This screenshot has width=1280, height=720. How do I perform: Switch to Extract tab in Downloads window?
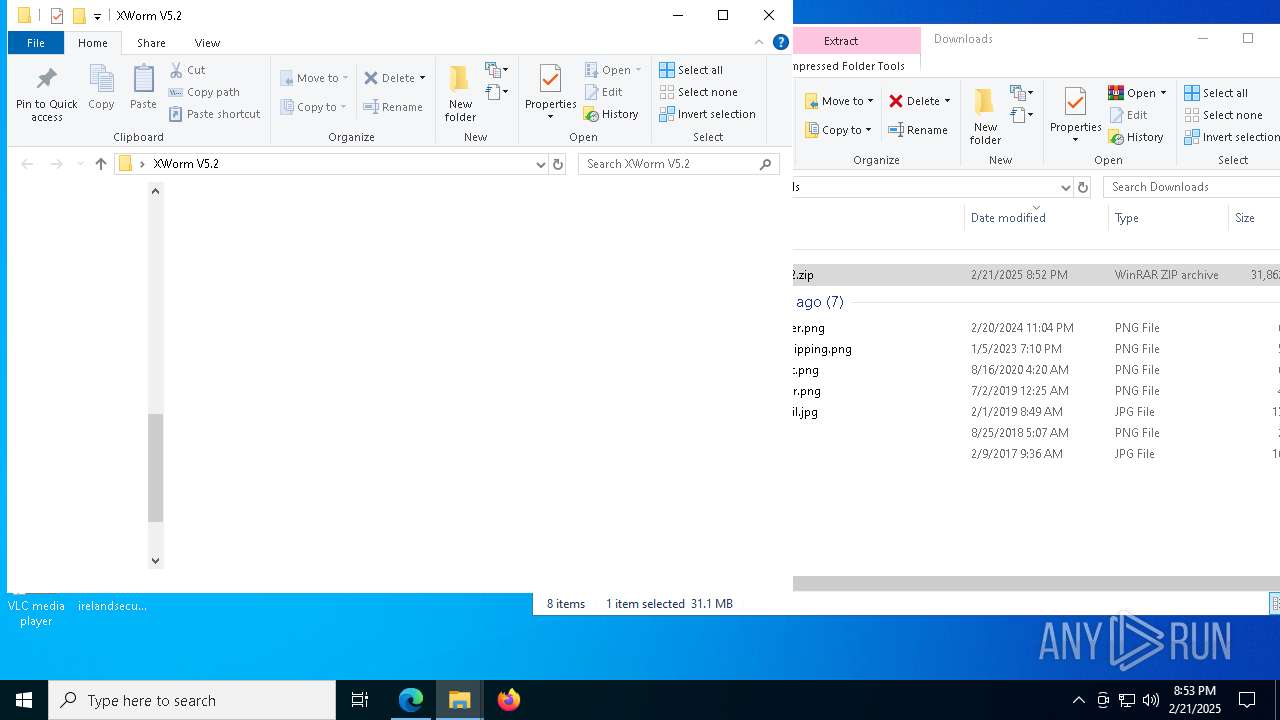pyautogui.click(x=841, y=41)
